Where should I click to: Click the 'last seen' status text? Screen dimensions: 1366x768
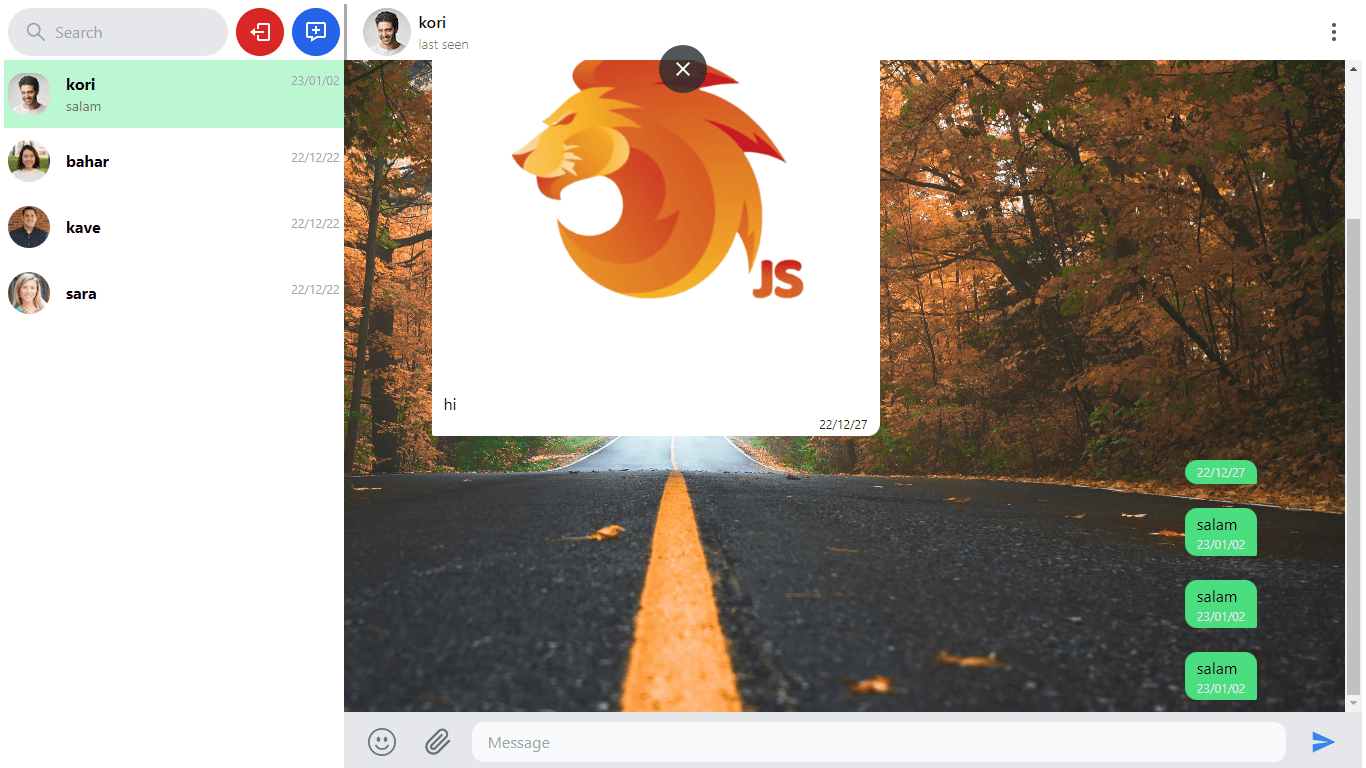pyautogui.click(x=444, y=44)
